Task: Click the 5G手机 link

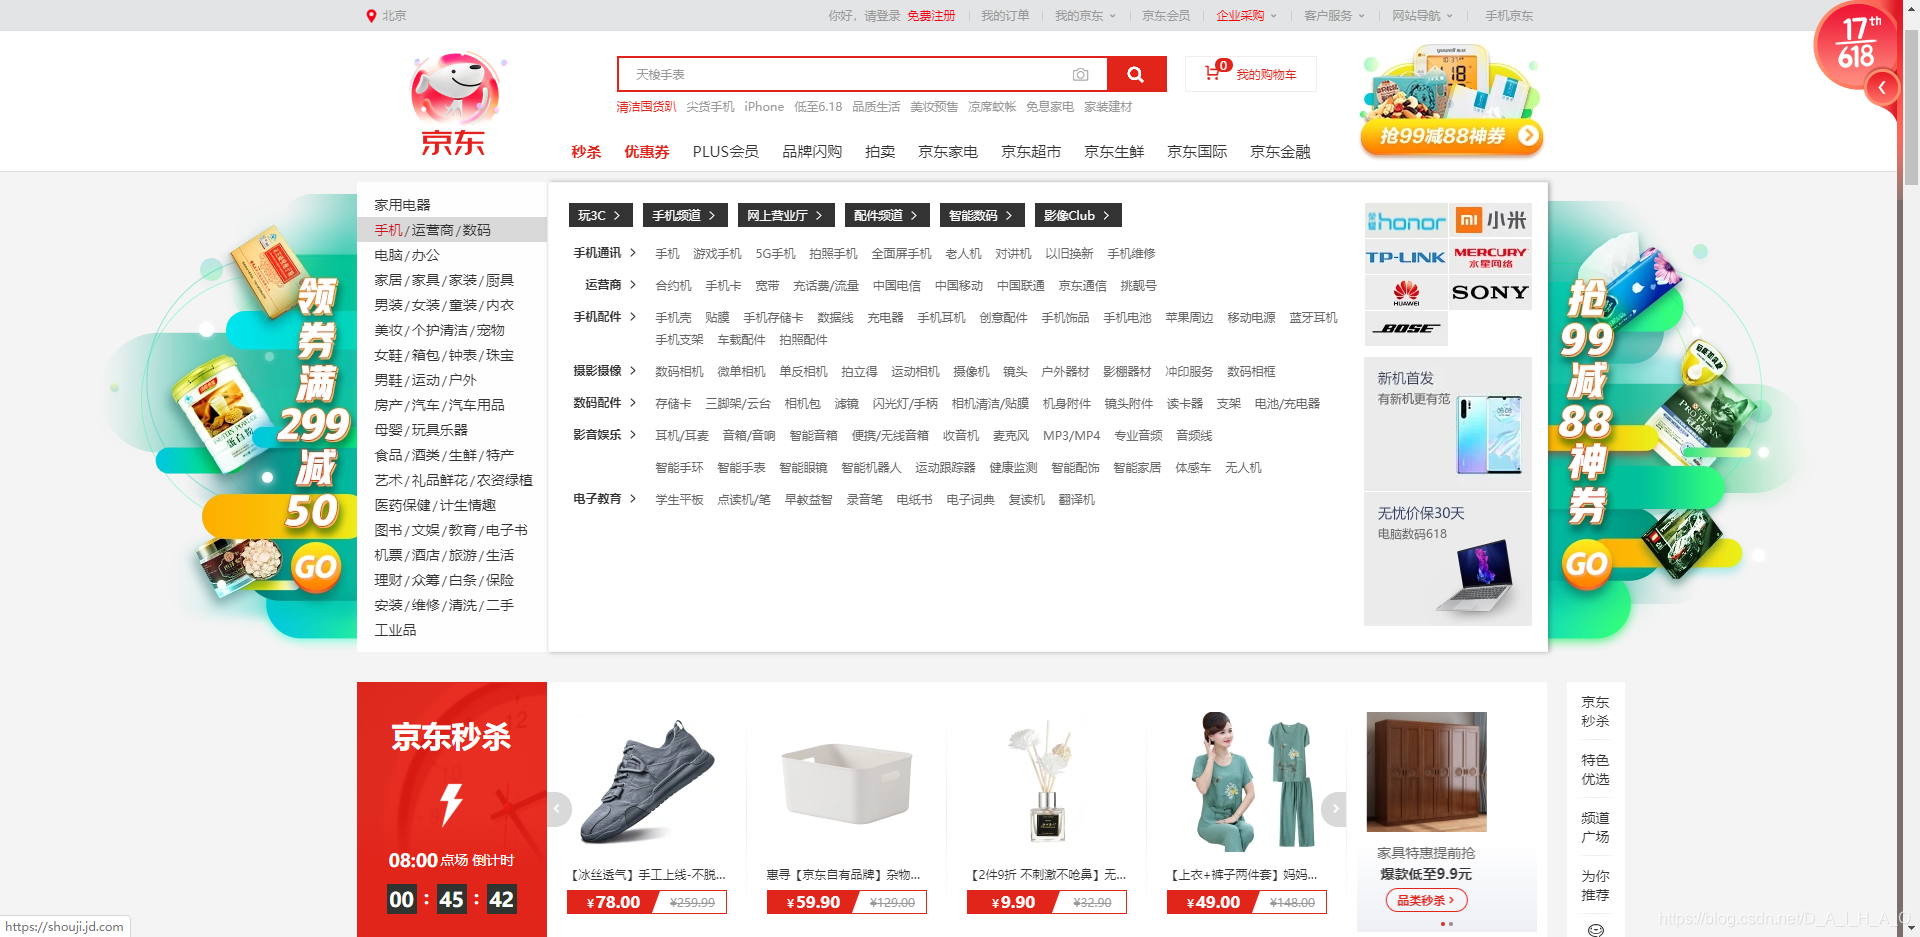Action: coord(776,254)
